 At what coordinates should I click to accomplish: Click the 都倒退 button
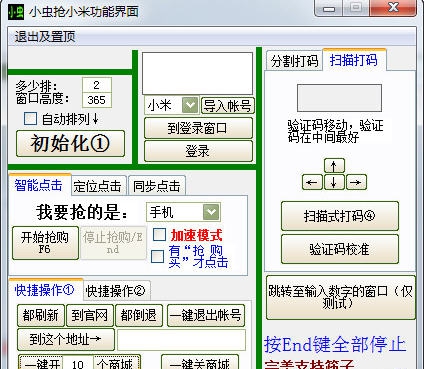(139, 315)
